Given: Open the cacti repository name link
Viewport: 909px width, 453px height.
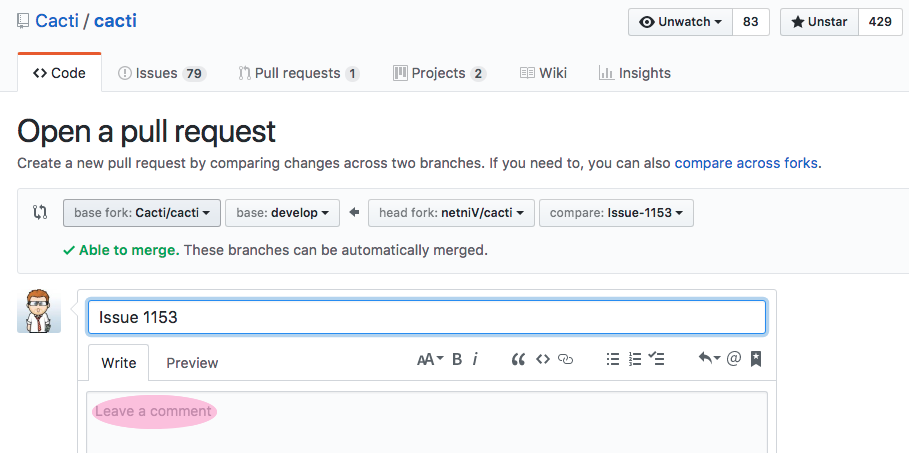Looking at the screenshot, I should pos(115,21).
